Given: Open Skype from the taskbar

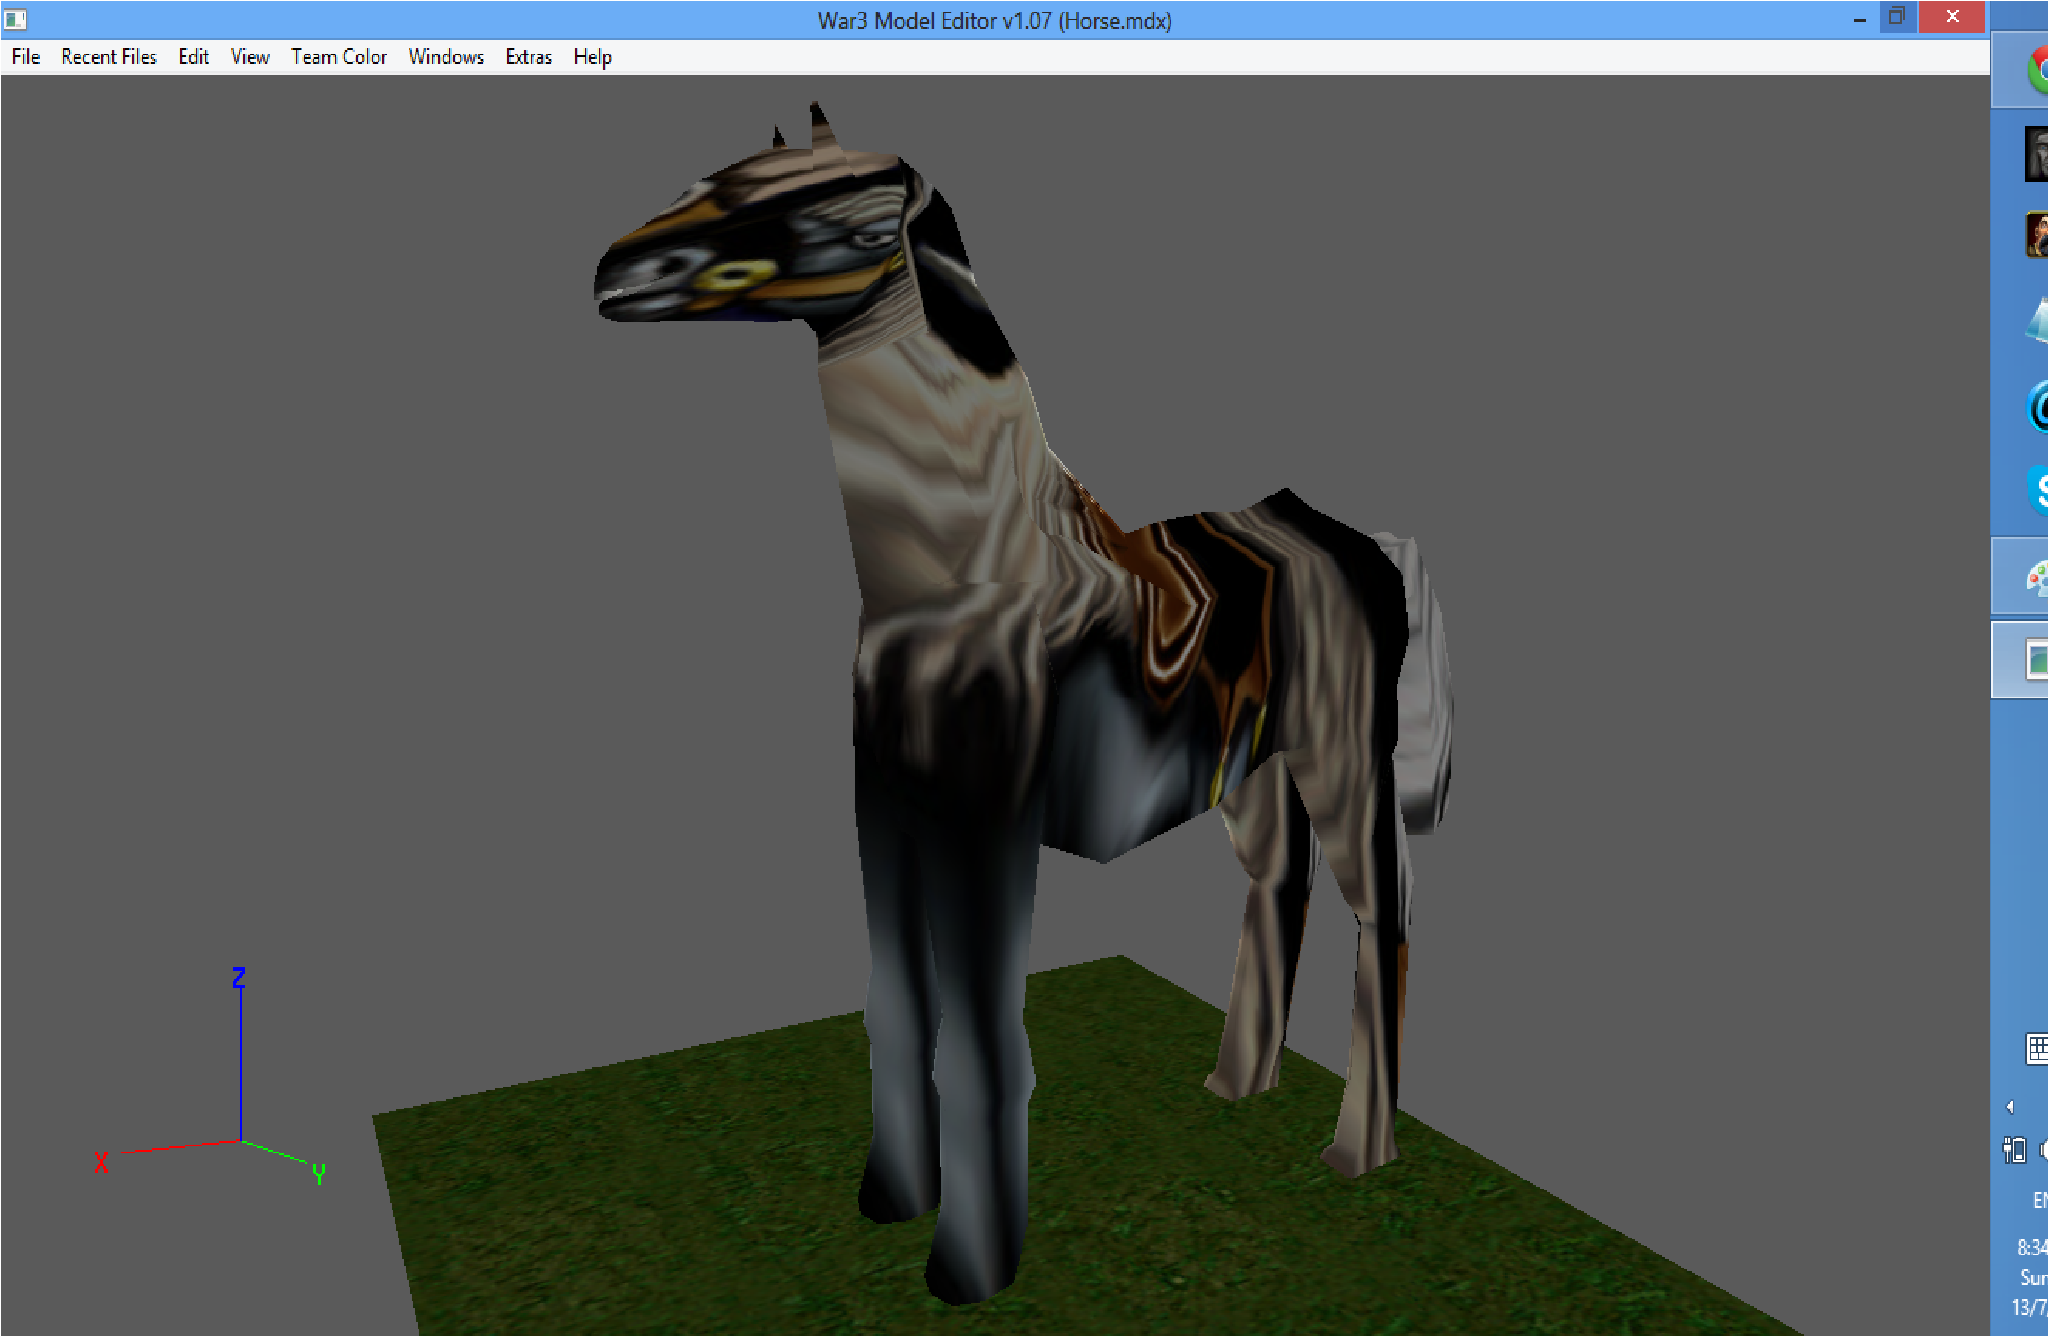Looking at the screenshot, I should pos(2036,490).
